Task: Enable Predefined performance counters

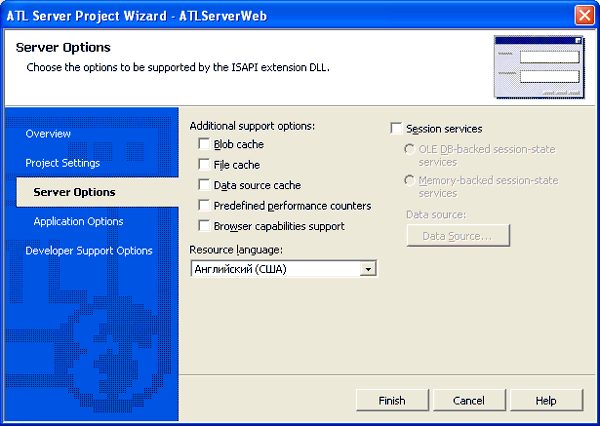Action: [205, 206]
